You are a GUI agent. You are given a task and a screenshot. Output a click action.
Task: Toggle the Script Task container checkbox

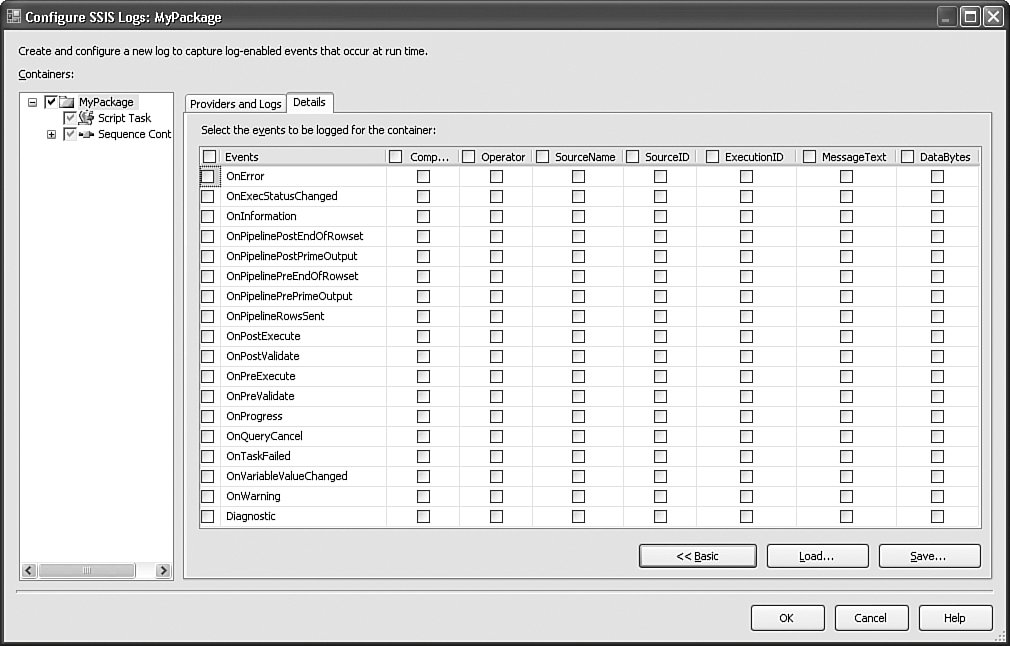pyautogui.click(x=70, y=118)
